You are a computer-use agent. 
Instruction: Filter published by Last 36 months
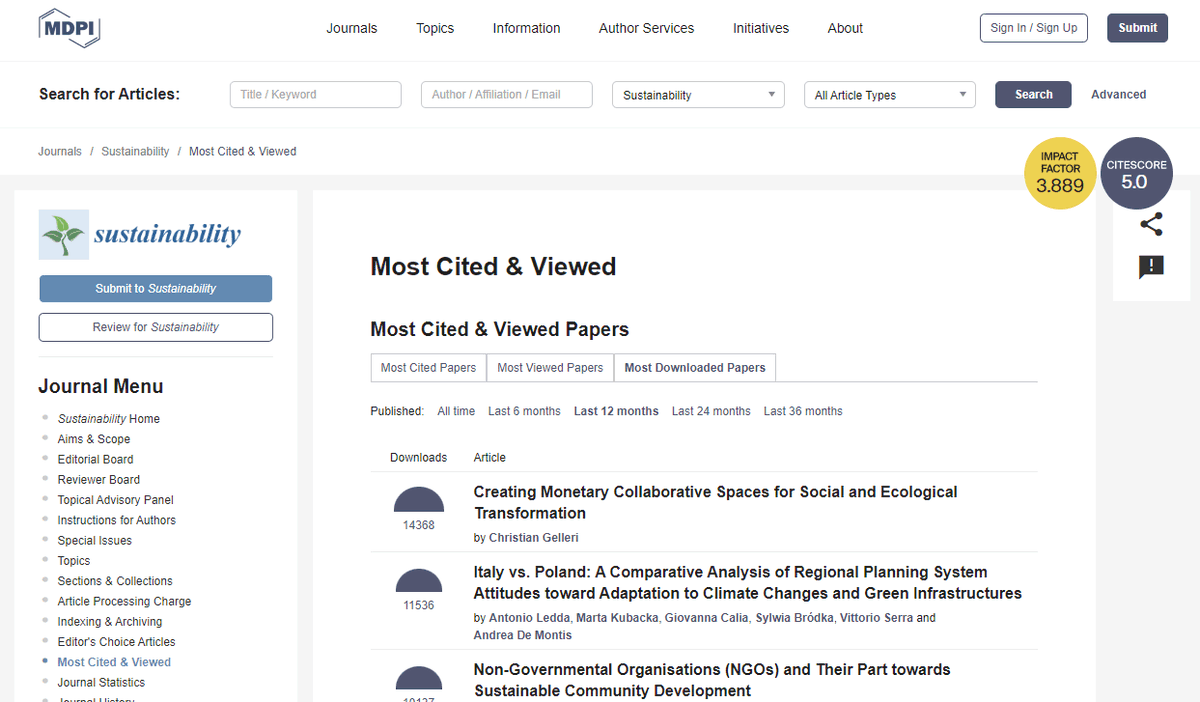click(x=803, y=411)
